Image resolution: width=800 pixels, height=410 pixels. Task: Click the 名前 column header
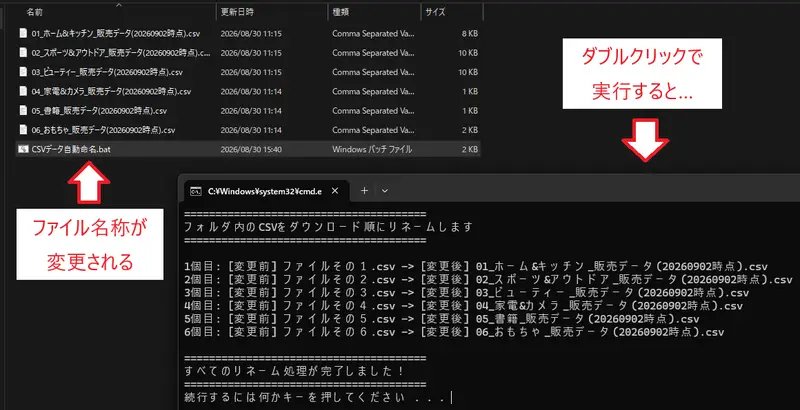(35, 12)
